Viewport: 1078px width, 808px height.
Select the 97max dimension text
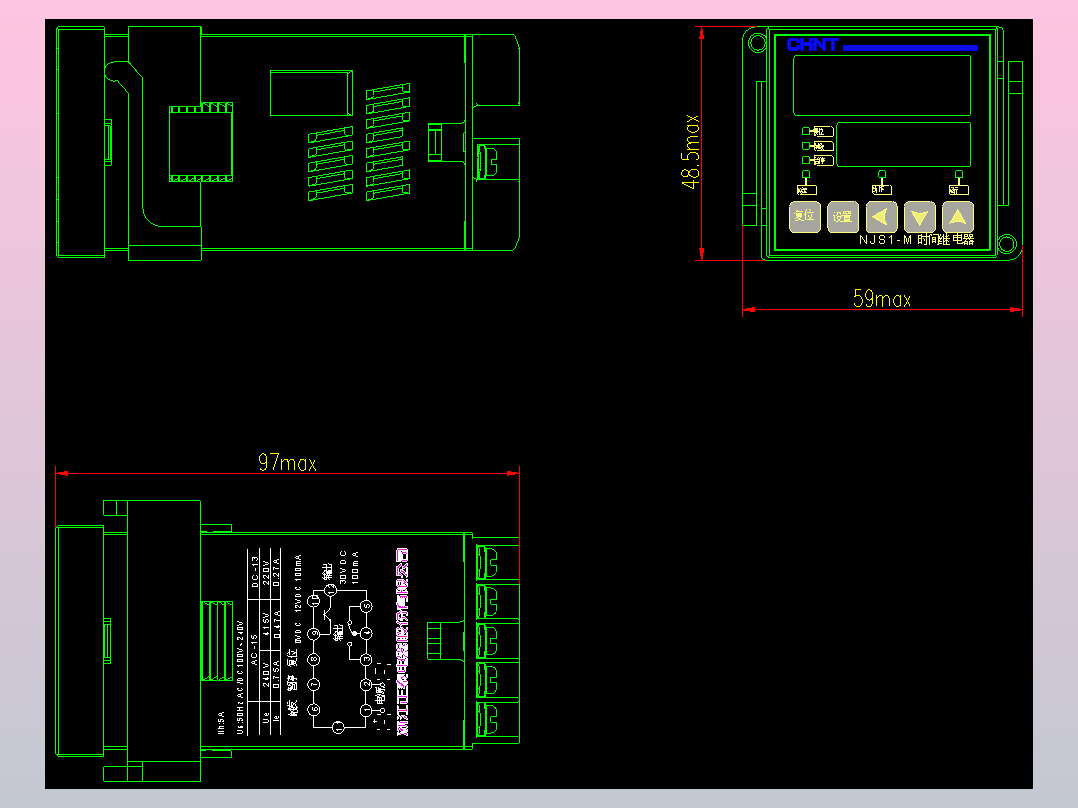pyautogui.click(x=287, y=463)
